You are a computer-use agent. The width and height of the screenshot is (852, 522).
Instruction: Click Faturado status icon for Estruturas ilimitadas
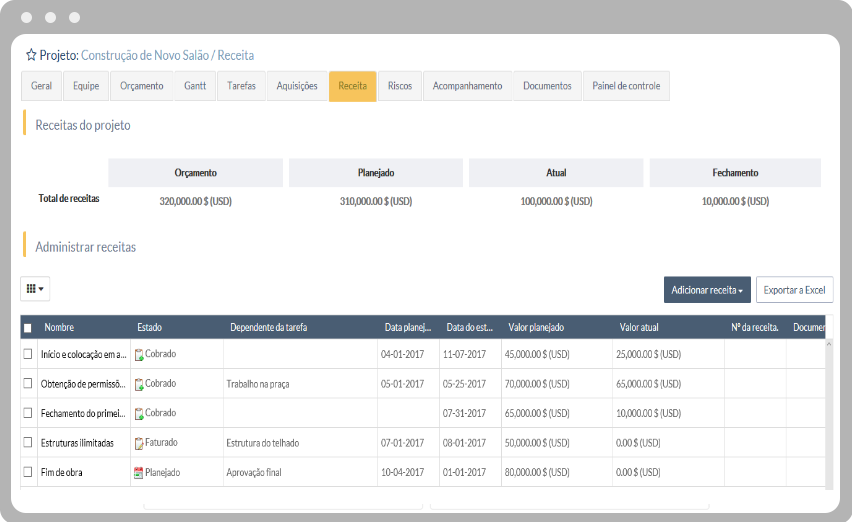click(139, 443)
